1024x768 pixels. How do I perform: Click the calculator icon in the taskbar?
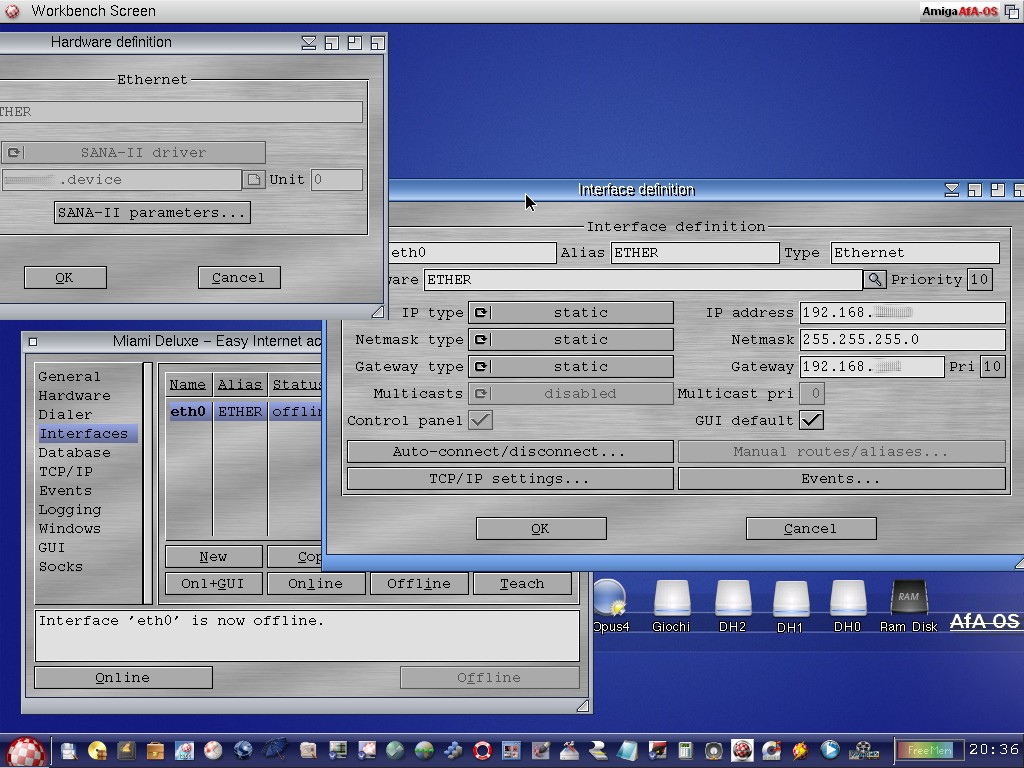pos(686,750)
